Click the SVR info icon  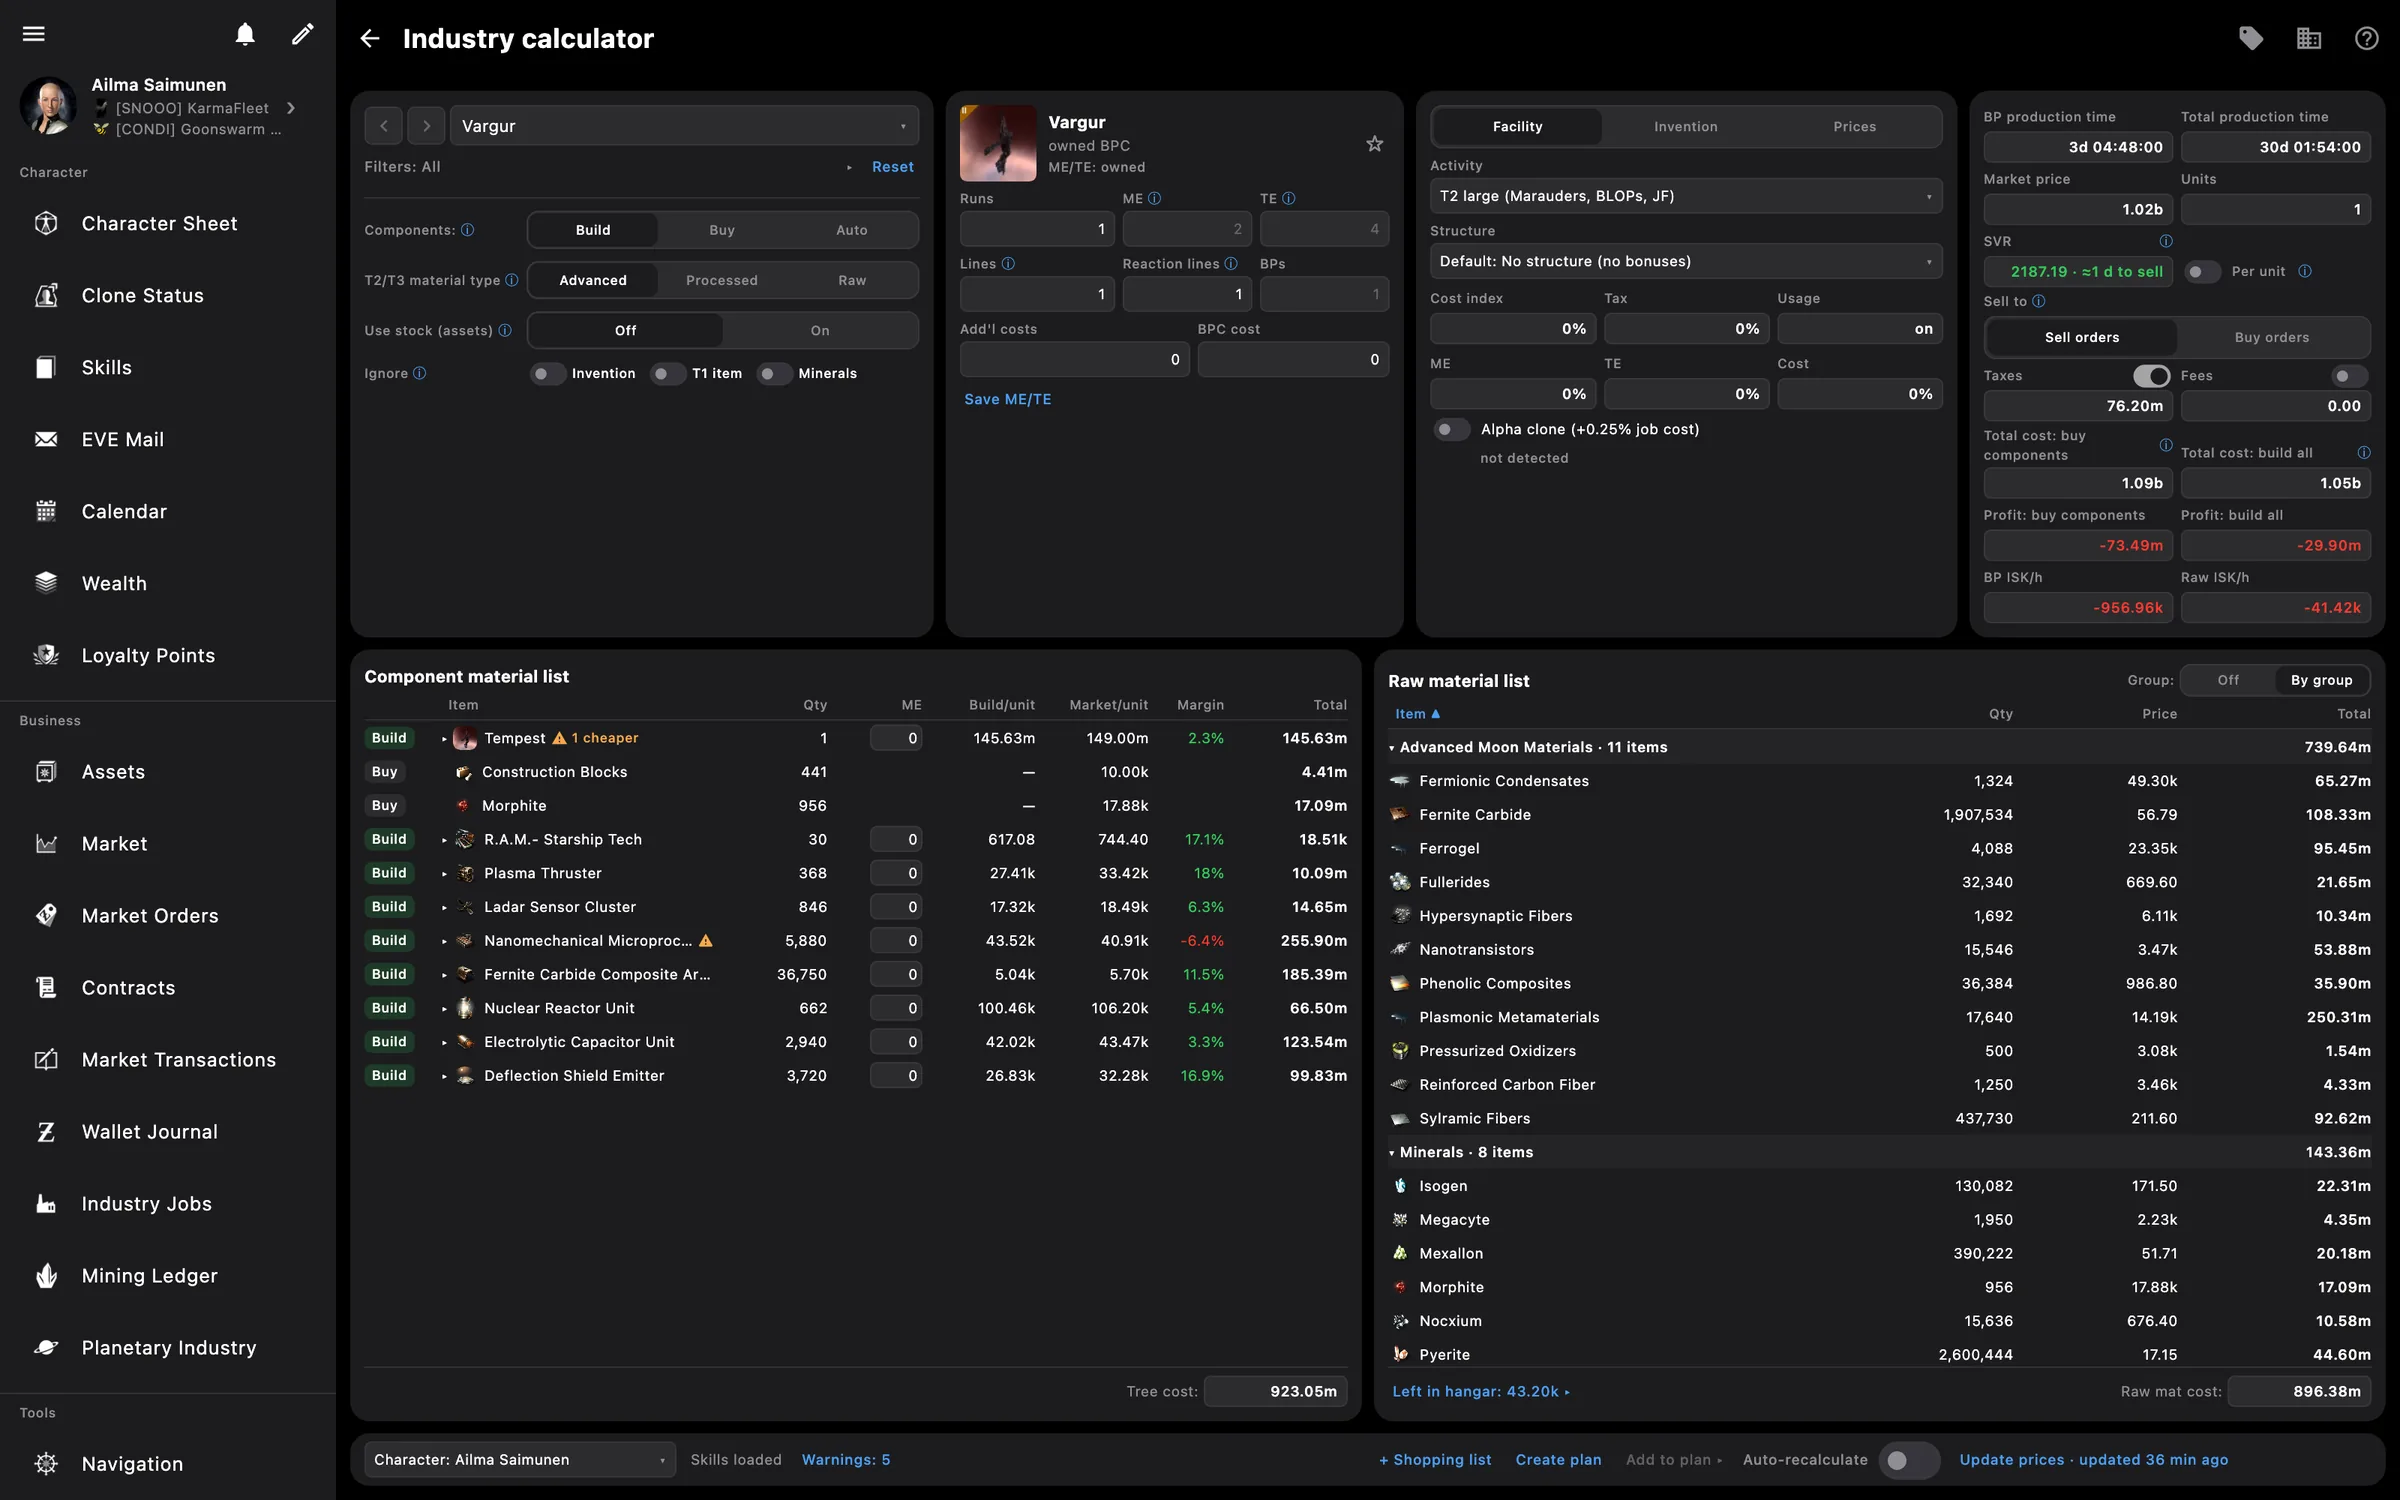[x=2165, y=241]
